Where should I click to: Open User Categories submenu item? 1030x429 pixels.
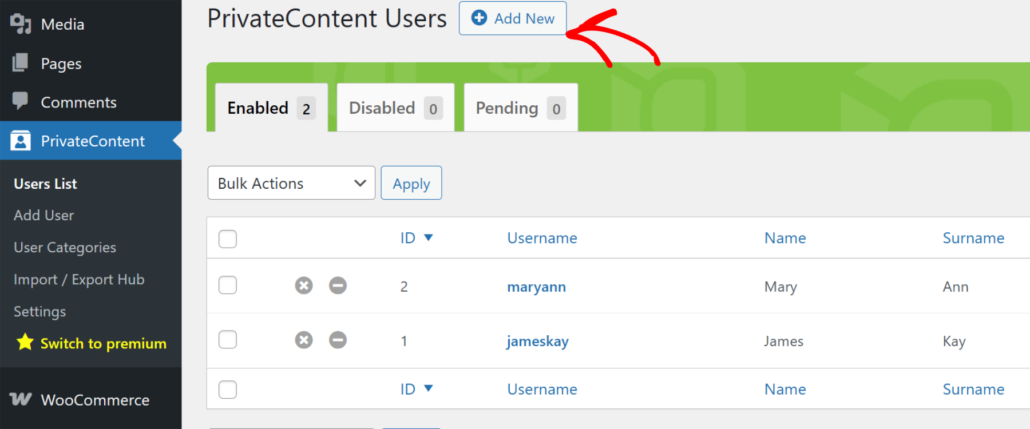65,248
